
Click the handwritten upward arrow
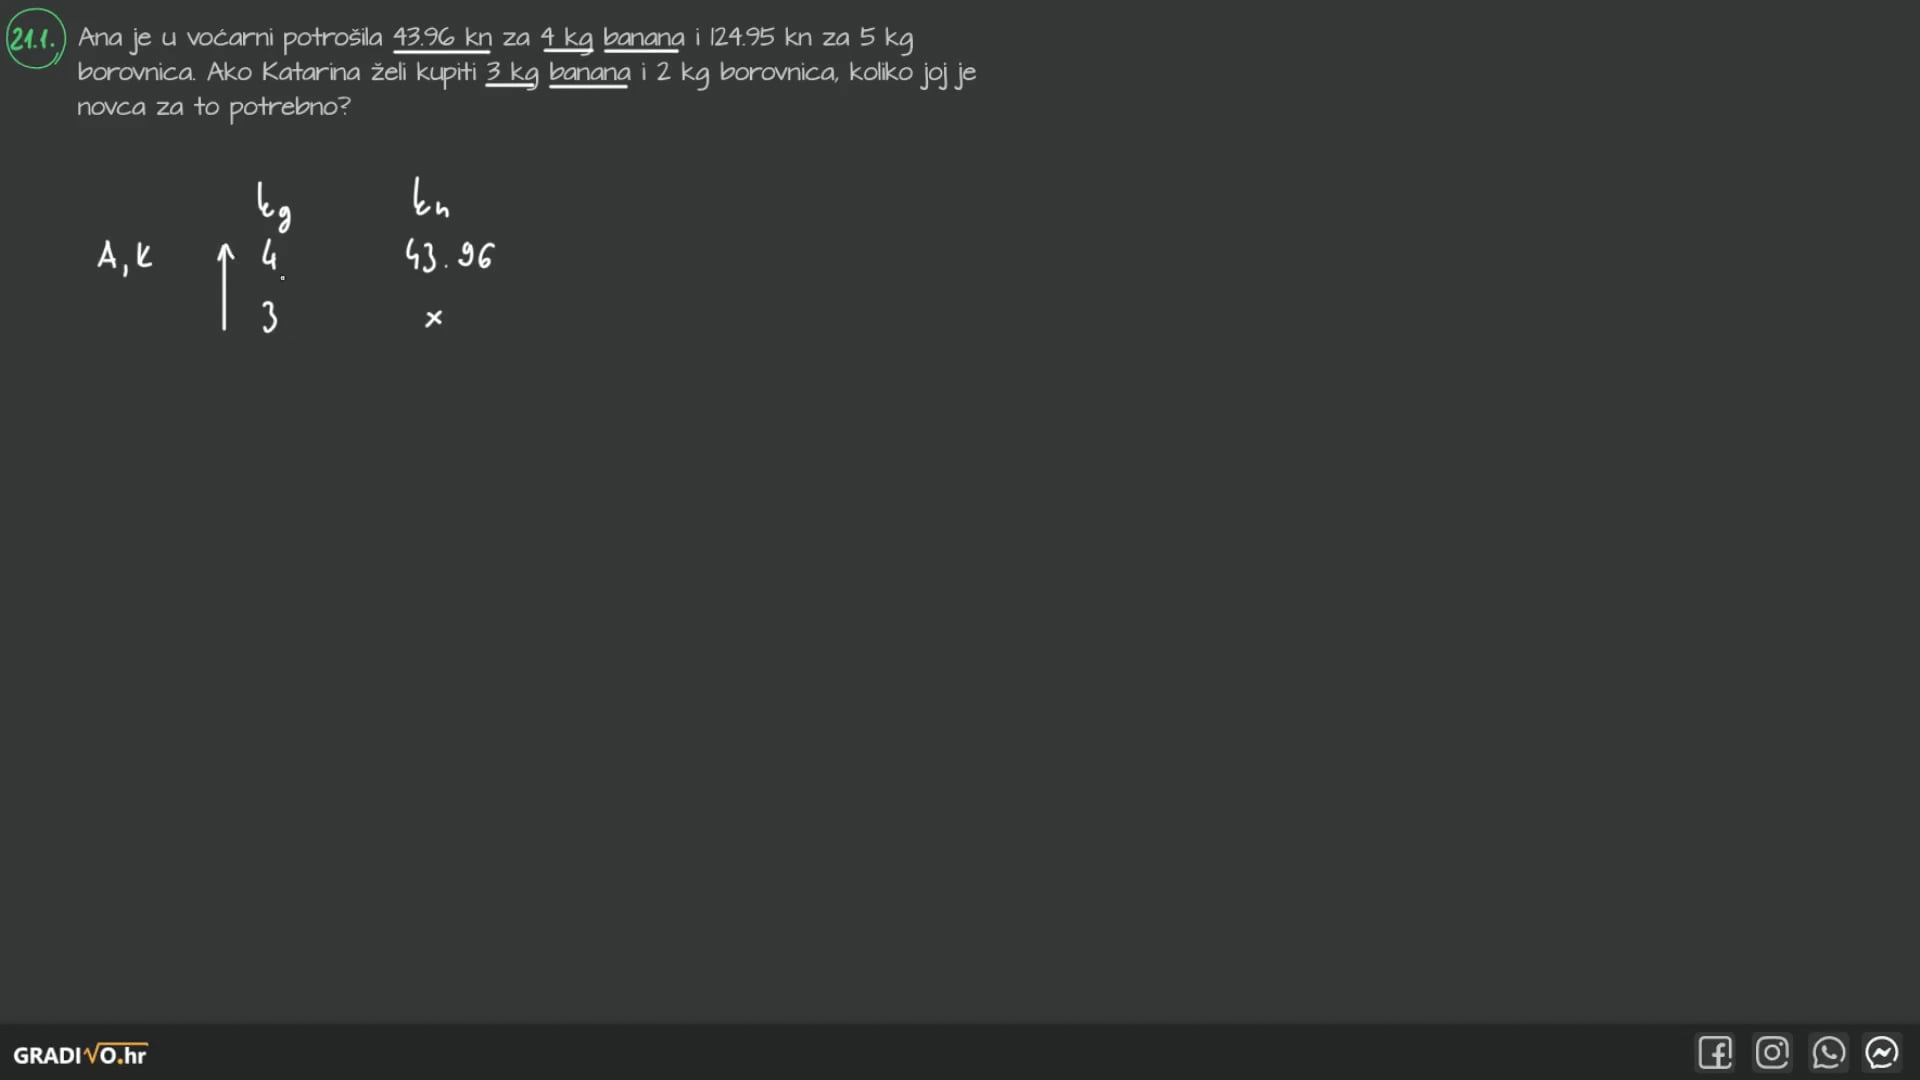coord(225,287)
